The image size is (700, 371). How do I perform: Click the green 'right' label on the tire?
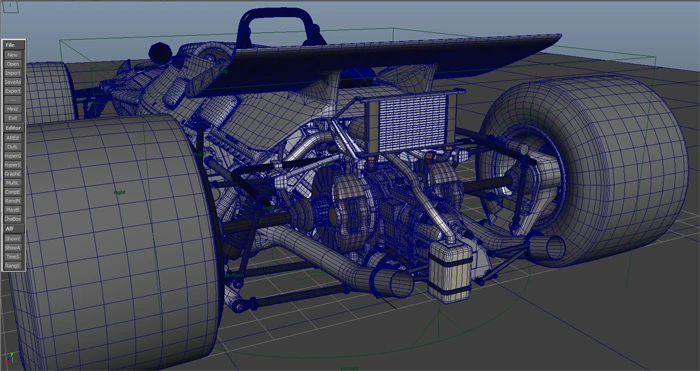pyautogui.click(x=119, y=192)
